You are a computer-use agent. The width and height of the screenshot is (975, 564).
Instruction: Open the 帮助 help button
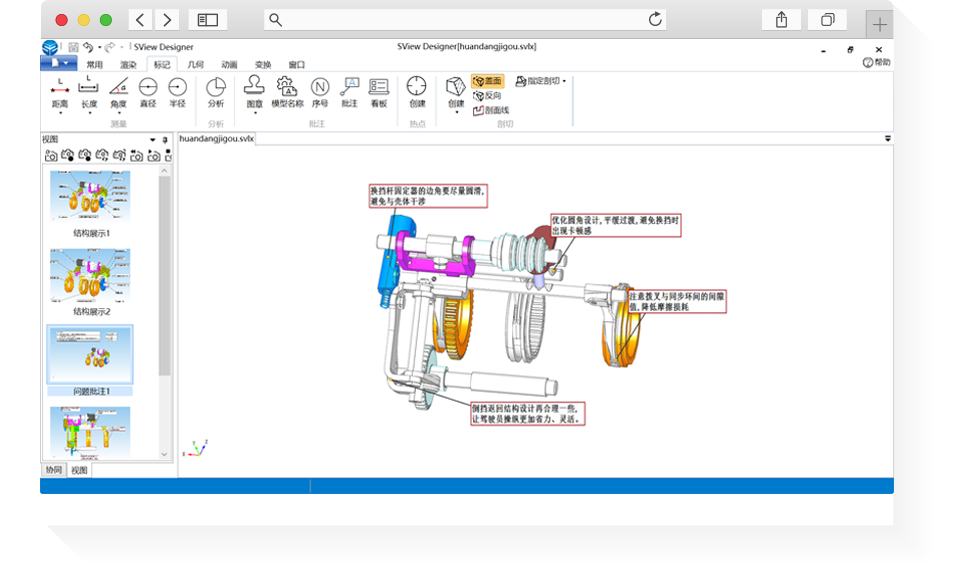pyautogui.click(x=877, y=62)
